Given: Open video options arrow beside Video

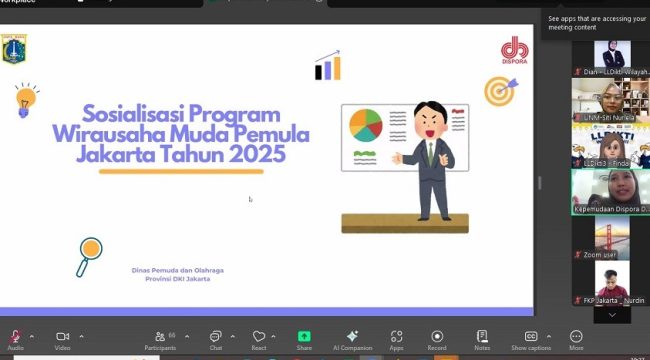Looking at the screenshot, I should pyautogui.click(x=81, y=336).
